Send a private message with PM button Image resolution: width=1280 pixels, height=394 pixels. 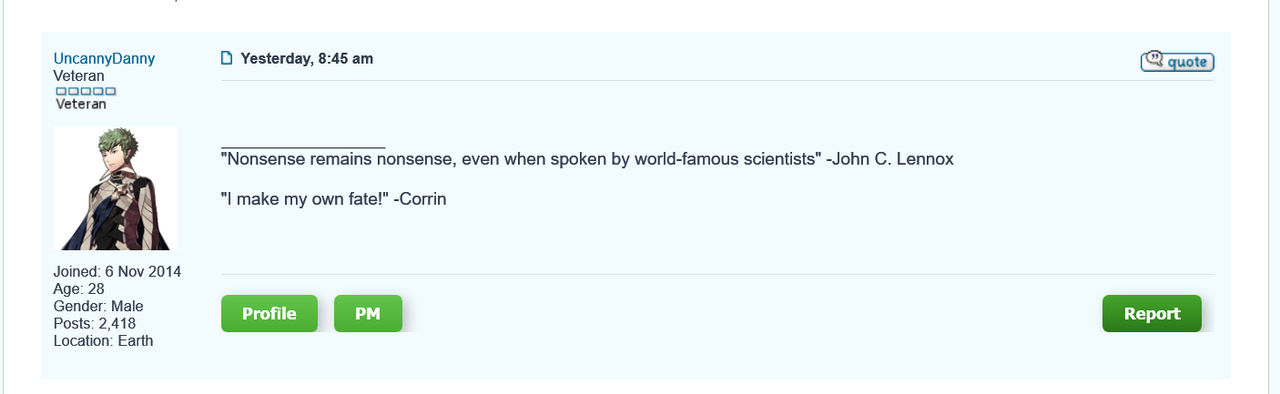(x=368, y=313)
